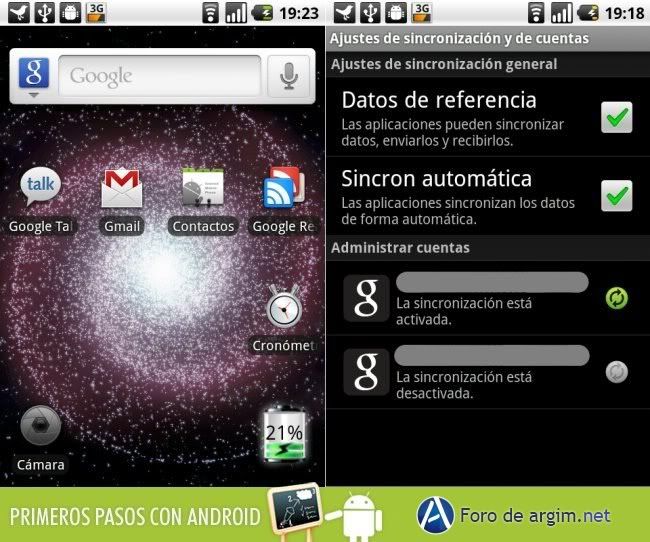Tap the 3G icon on settings screen status bar
This screenshot has width=650, height=542.
[x=421, y=12]
